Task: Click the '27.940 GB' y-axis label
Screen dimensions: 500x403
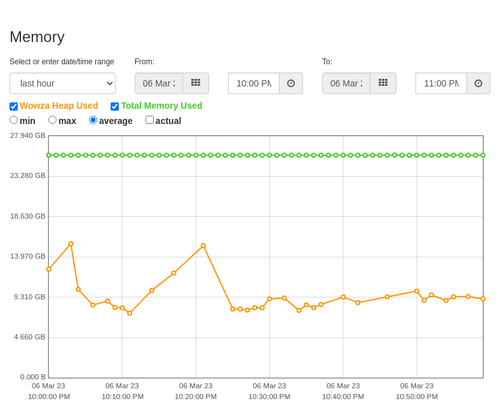Action: click(28, 136)
